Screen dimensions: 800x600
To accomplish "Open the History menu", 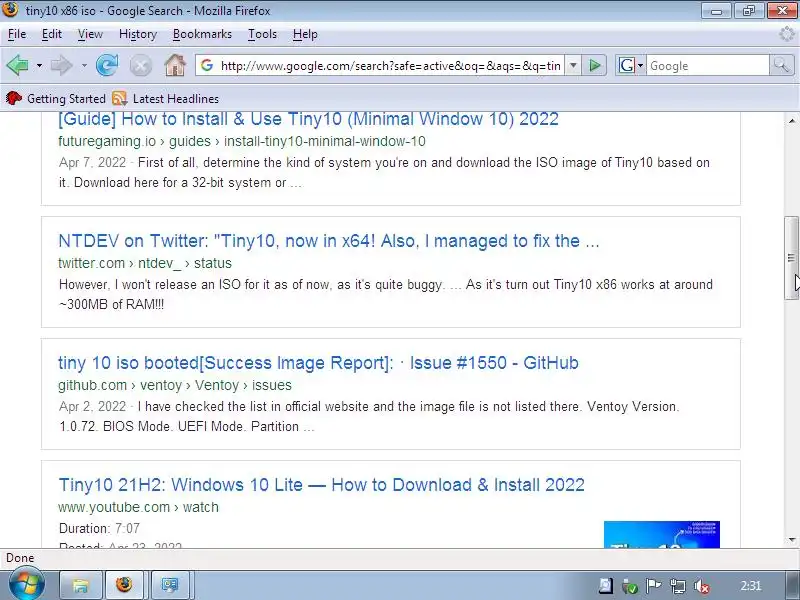I will (x=138, y=34).
